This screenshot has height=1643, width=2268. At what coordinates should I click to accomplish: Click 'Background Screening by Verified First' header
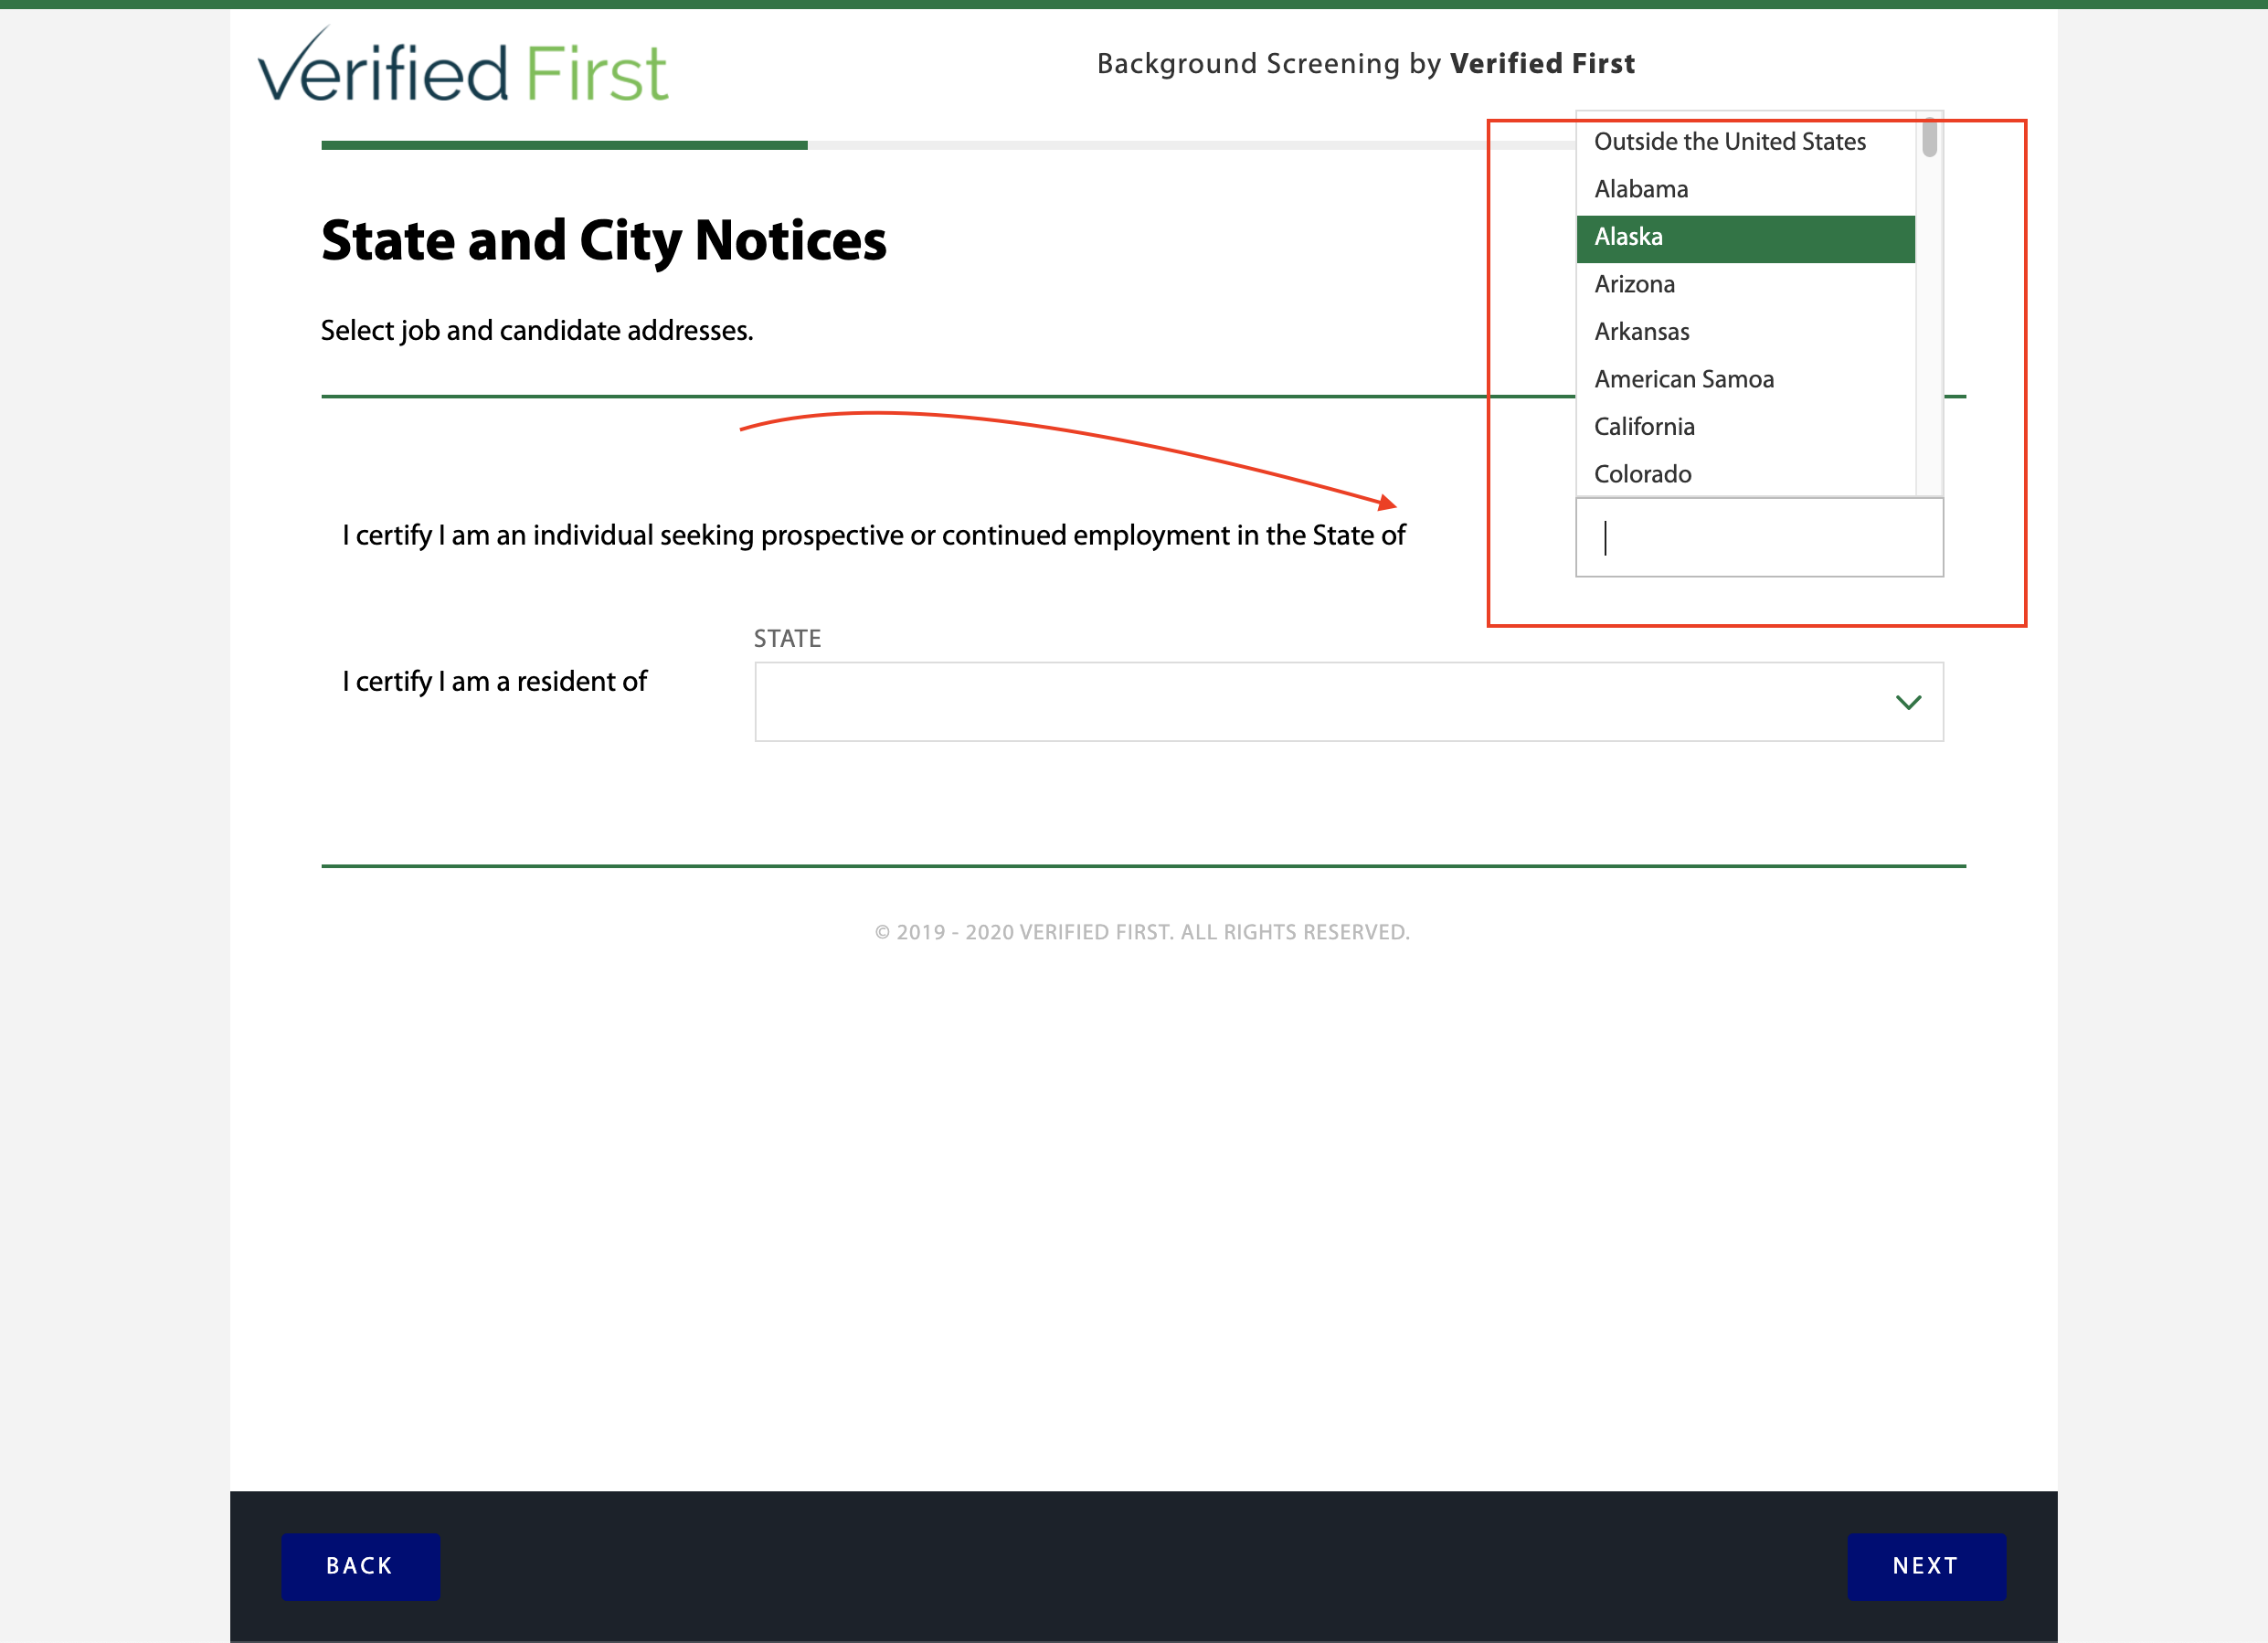tap(1365, 64)
